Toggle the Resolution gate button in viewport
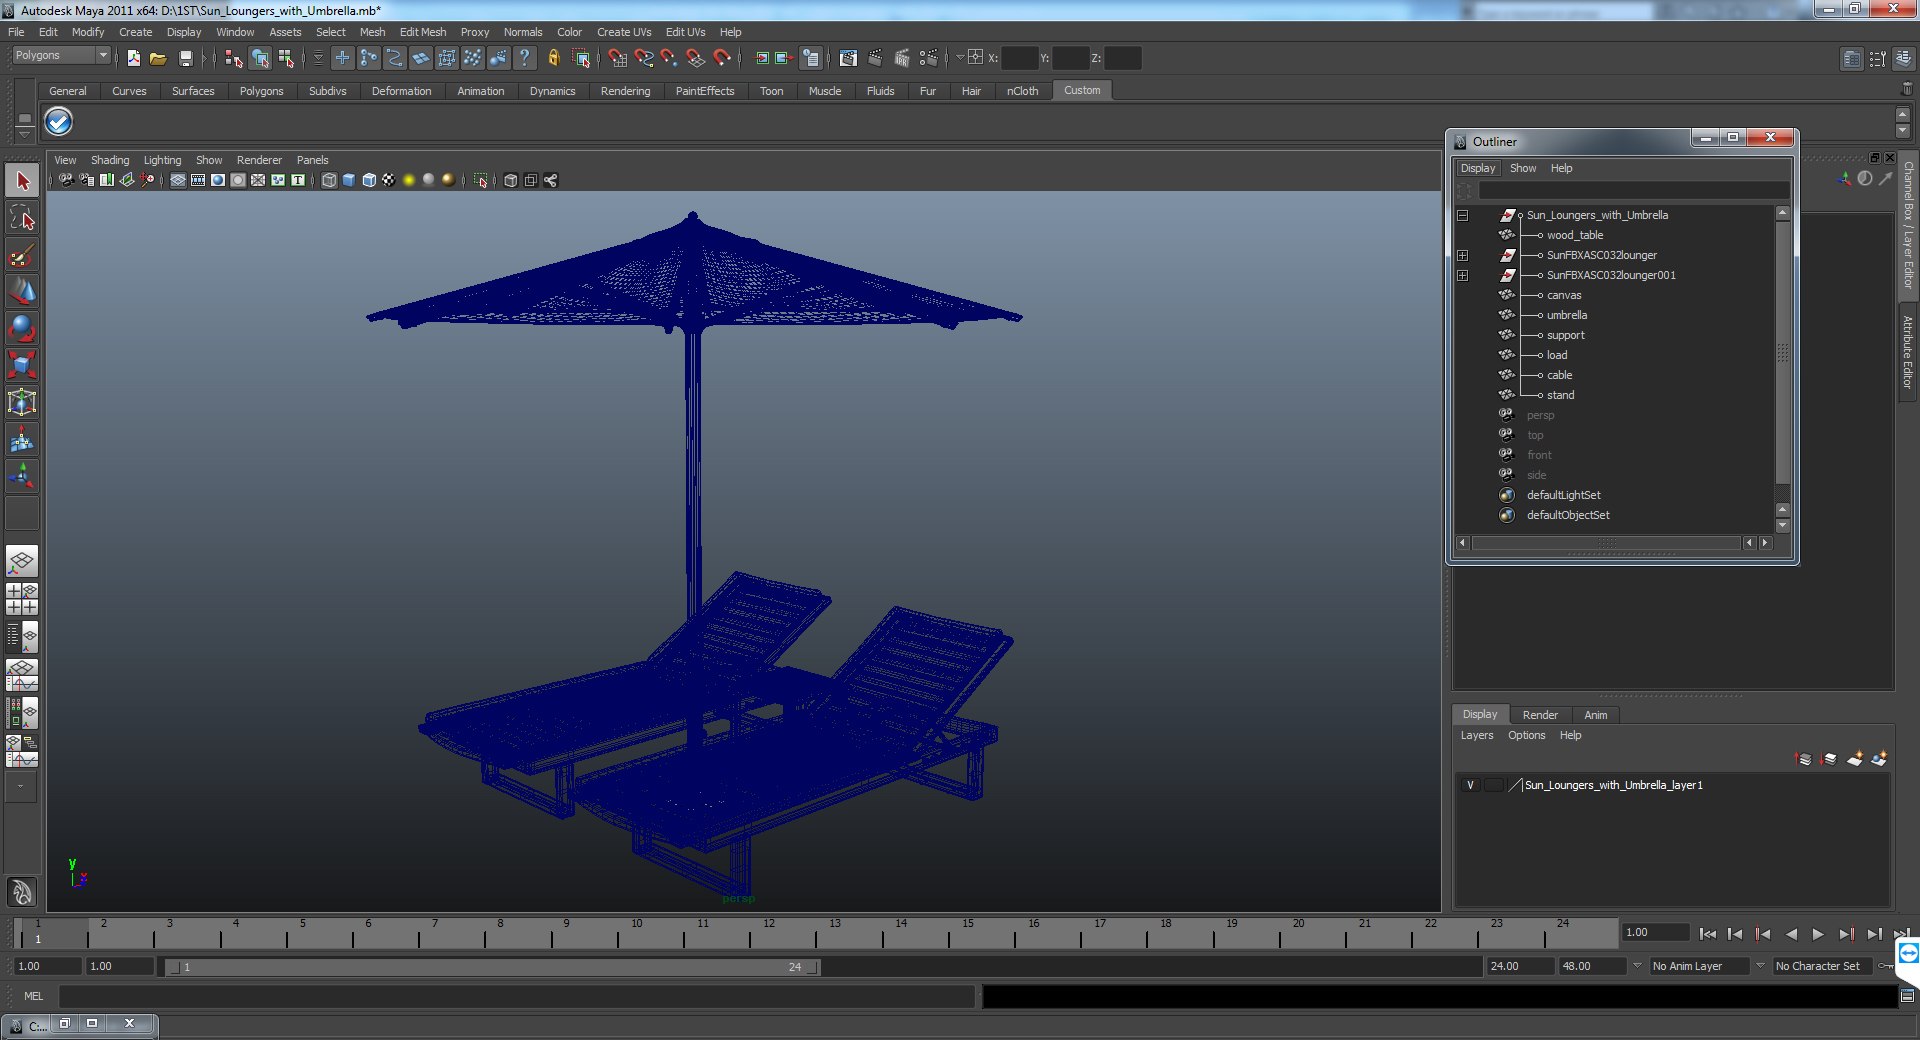Image resolution: width=1920 pixels, height=1040 pixels. click(x=218, y=180)
